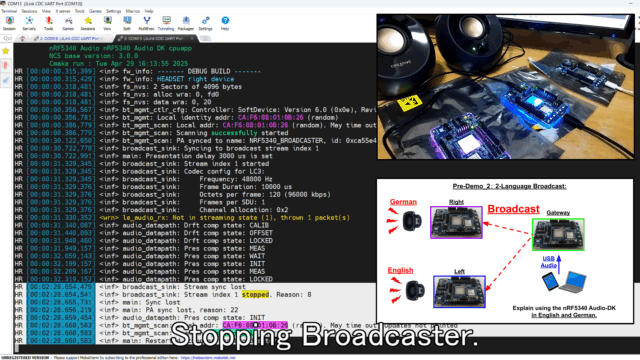Click the Servers toolbar icon
This screenshot has height=360, width=640.
click(x=29, y=23)
